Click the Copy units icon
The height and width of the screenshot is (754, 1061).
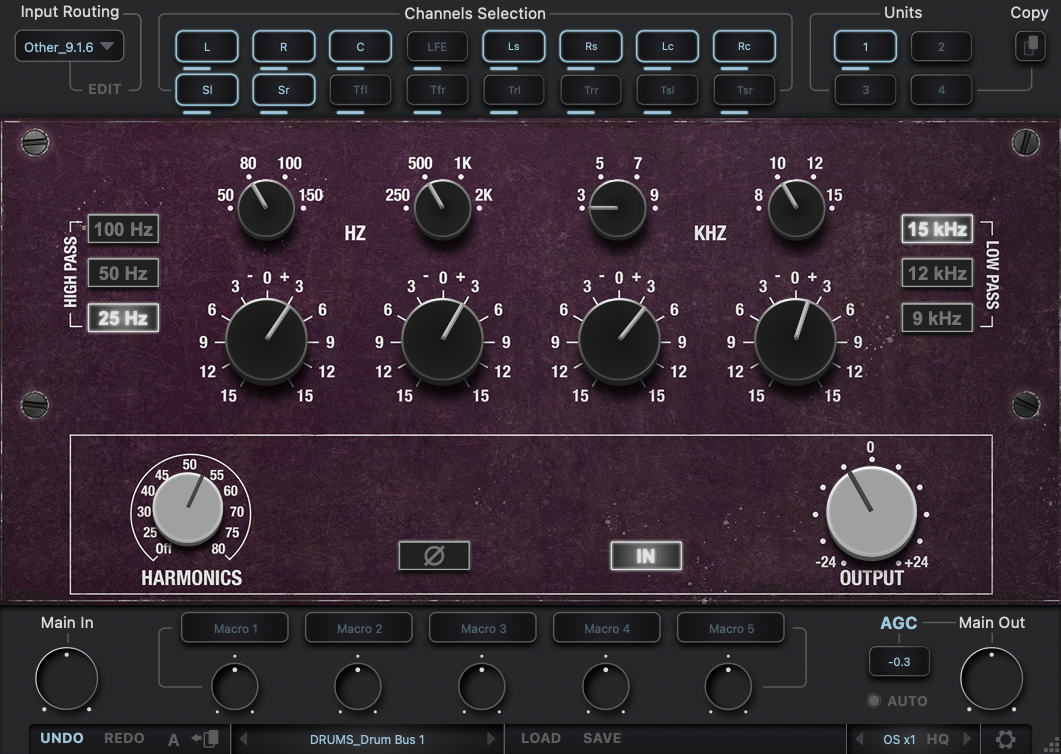point(1029,47)
